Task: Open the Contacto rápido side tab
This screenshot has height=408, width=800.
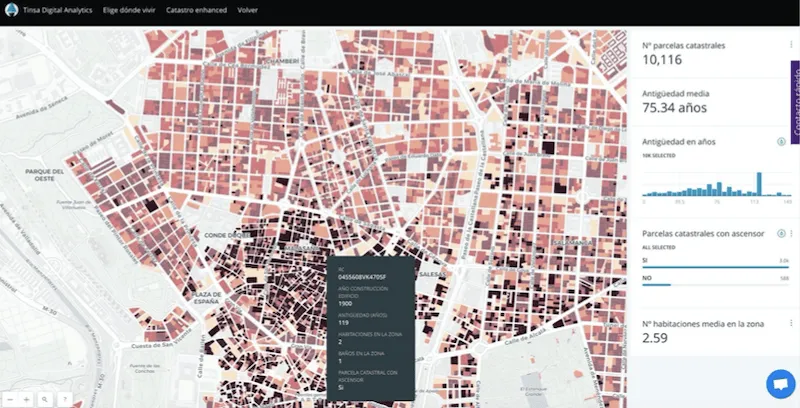Action: click(x=795, y=102)
